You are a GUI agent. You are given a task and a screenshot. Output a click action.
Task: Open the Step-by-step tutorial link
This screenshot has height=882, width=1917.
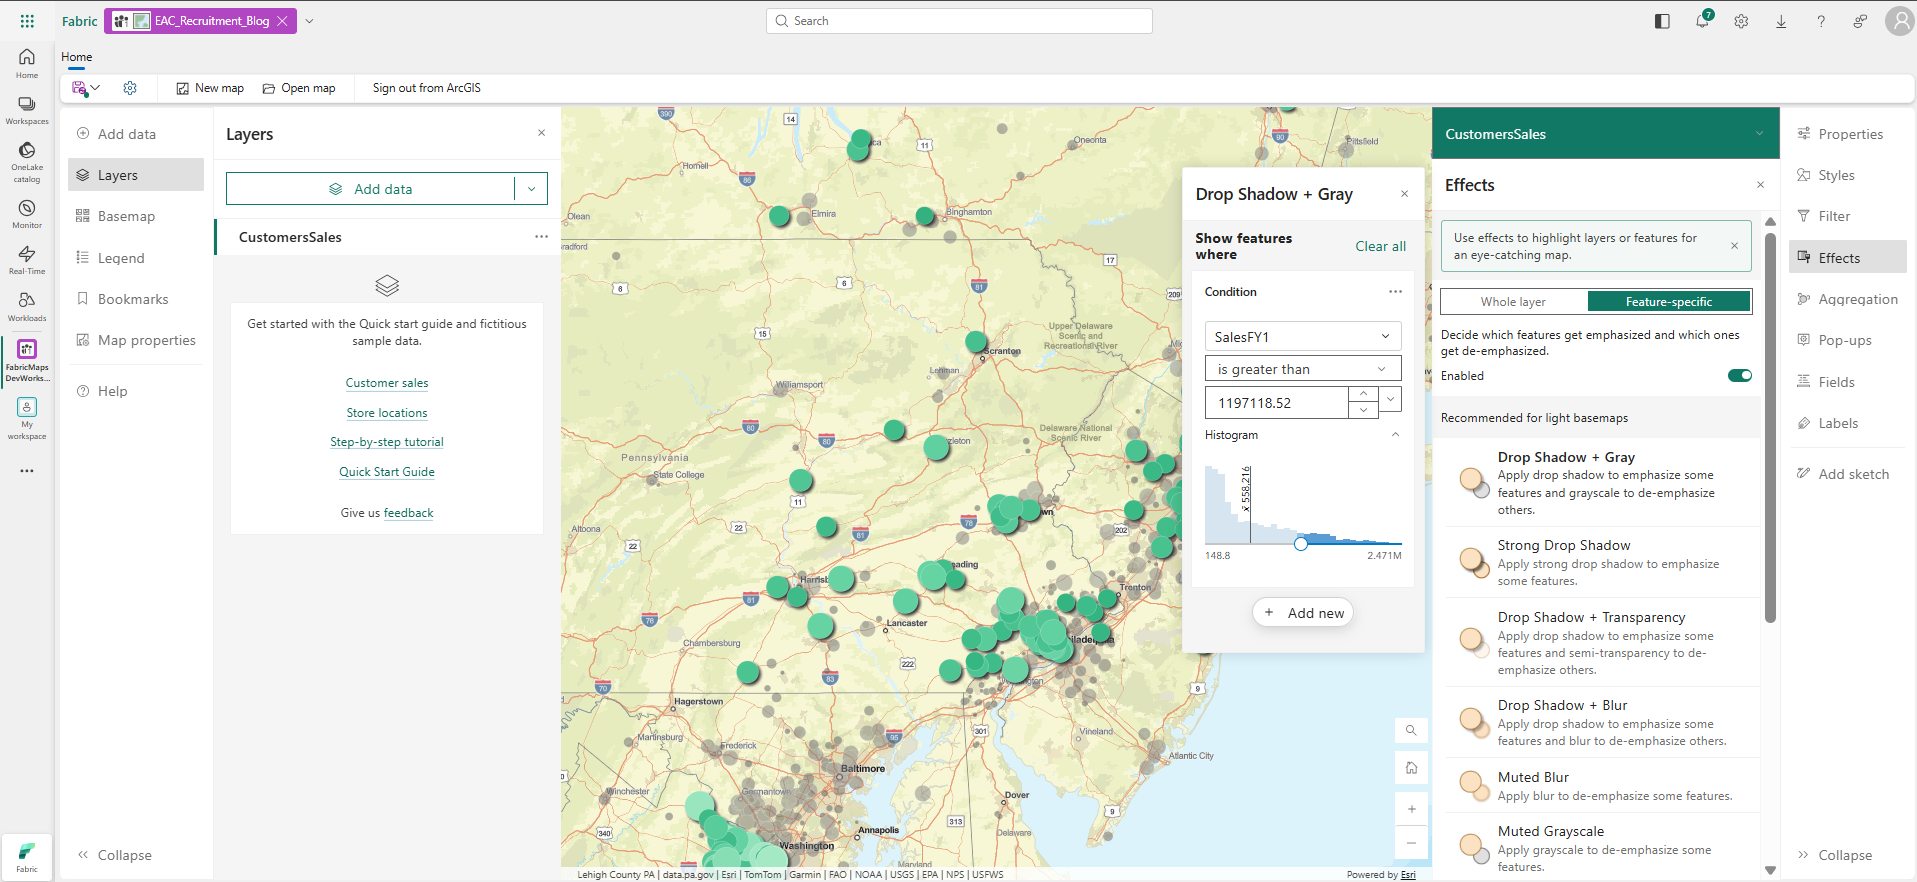[387, 442]
